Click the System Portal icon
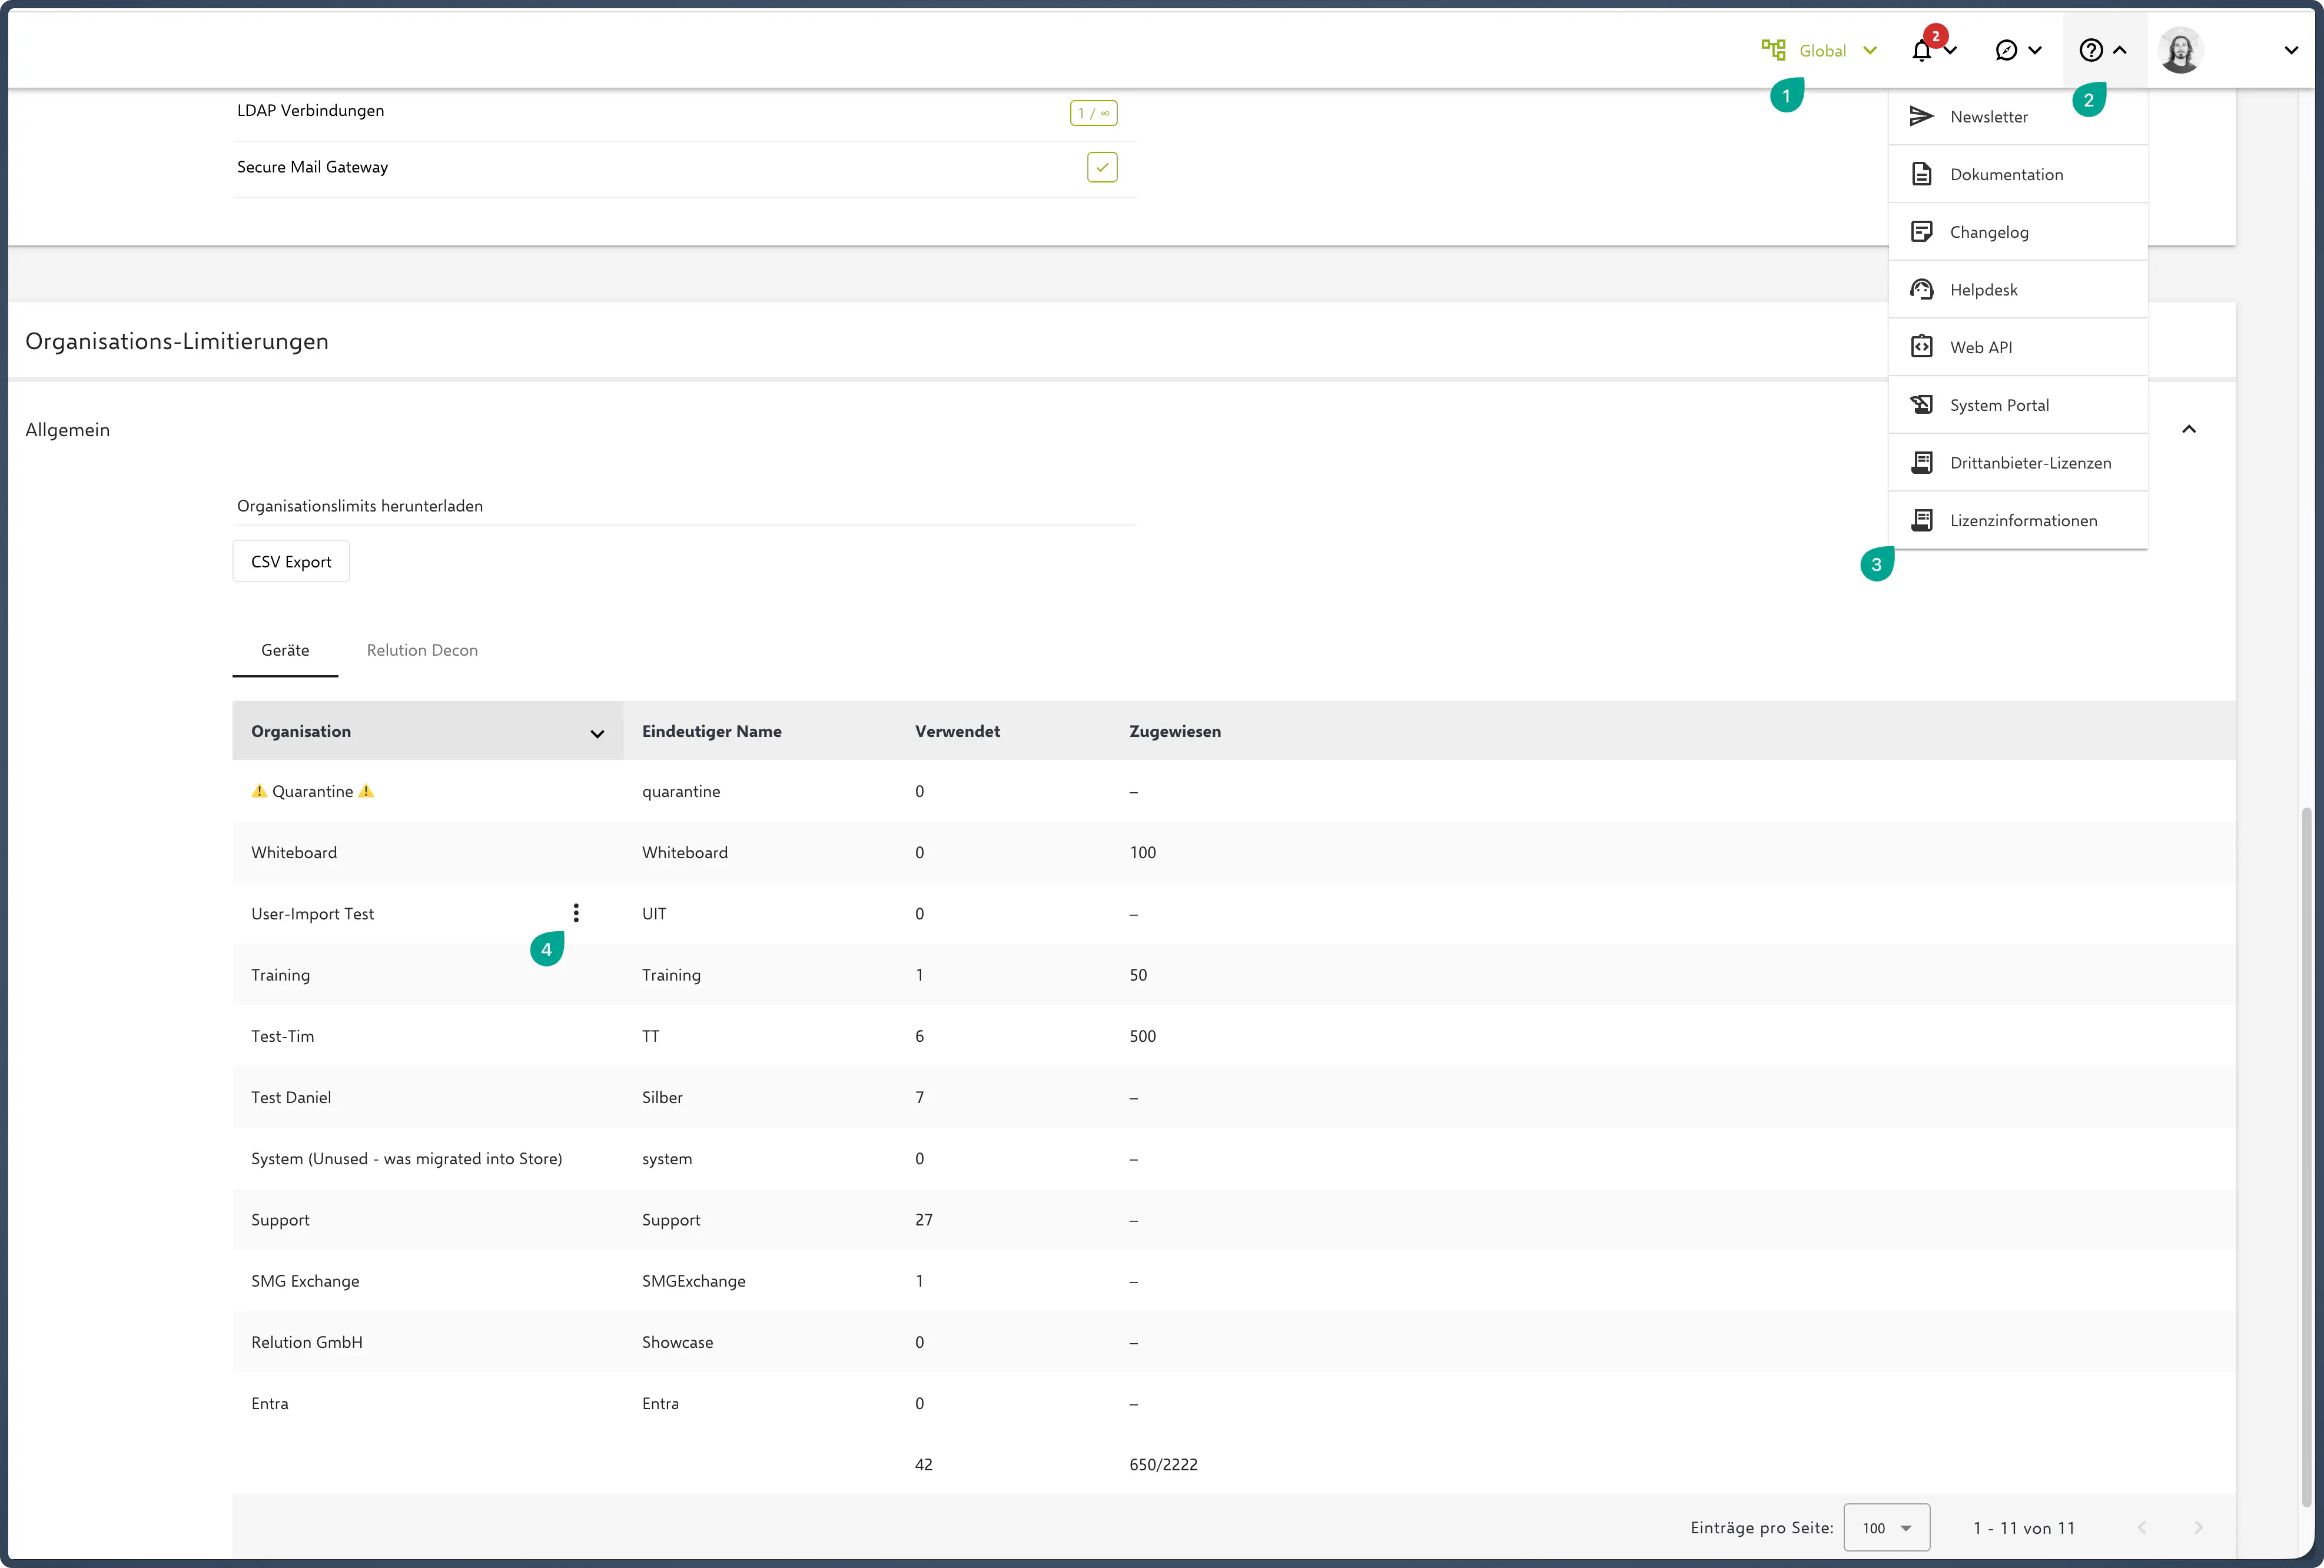 coord(1921,405)
